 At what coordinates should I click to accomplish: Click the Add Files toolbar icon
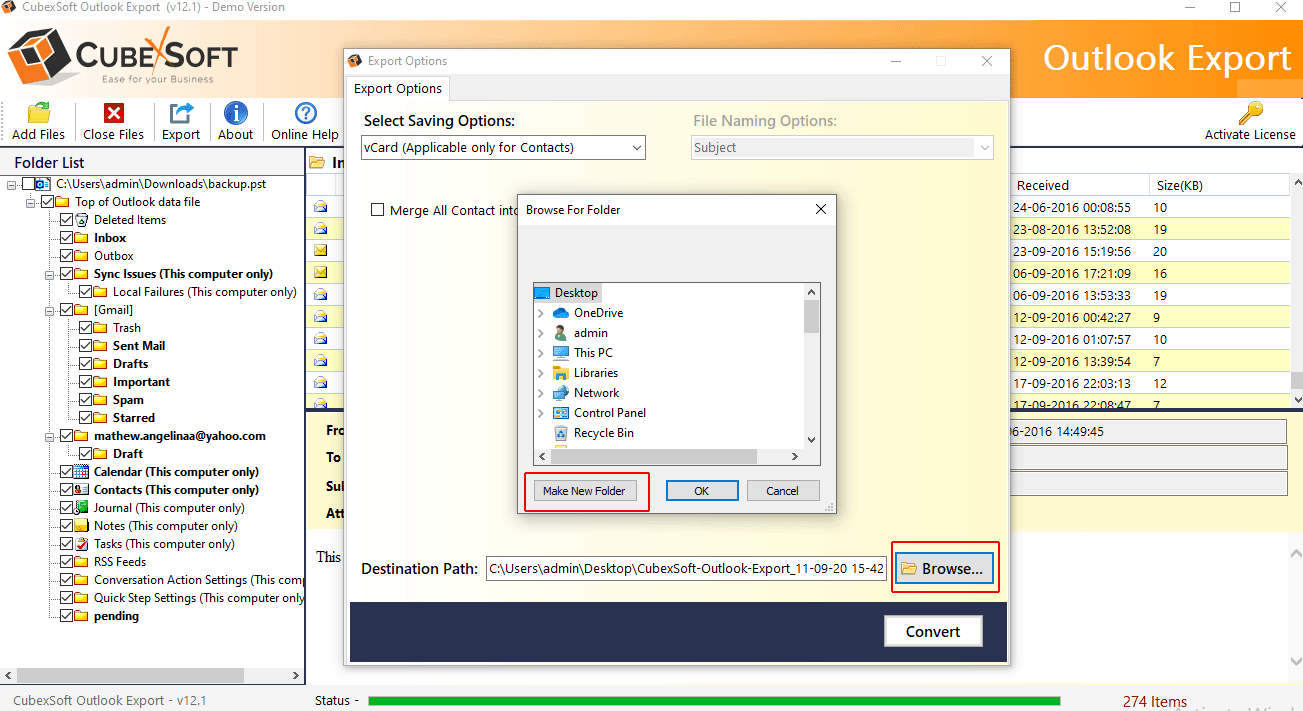click(38, 113)
